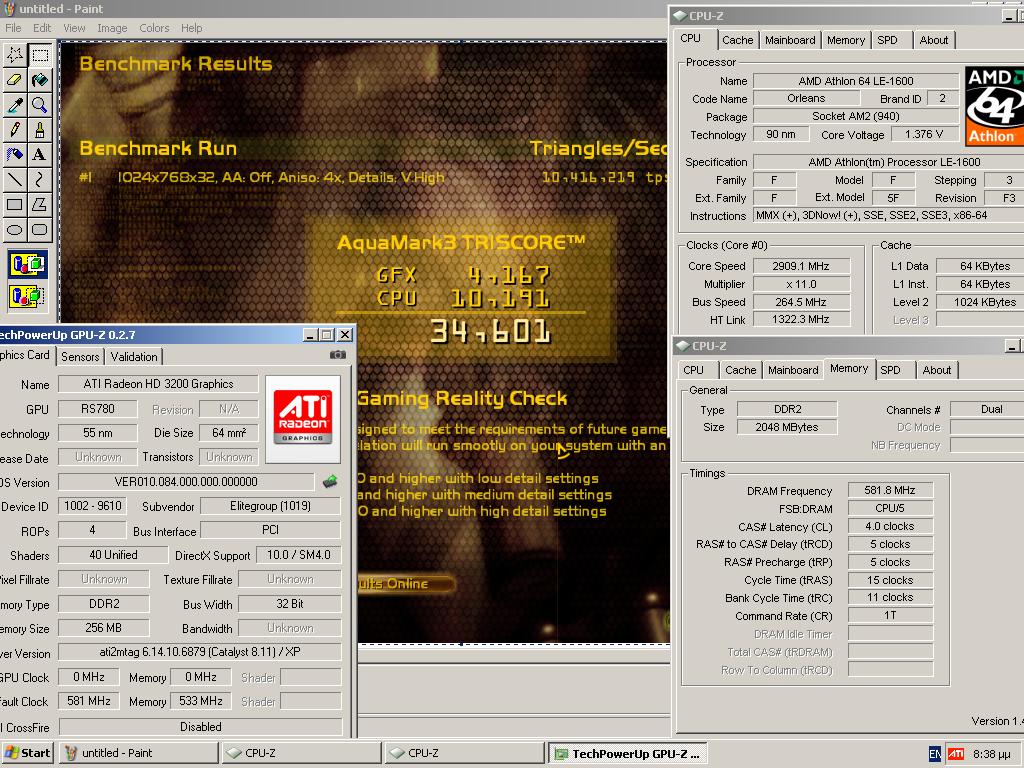Viewport: 1024px width, 768px height.
Task: Click the 34,601 AquaMark3 total score
Action: (x=490, y=332)
